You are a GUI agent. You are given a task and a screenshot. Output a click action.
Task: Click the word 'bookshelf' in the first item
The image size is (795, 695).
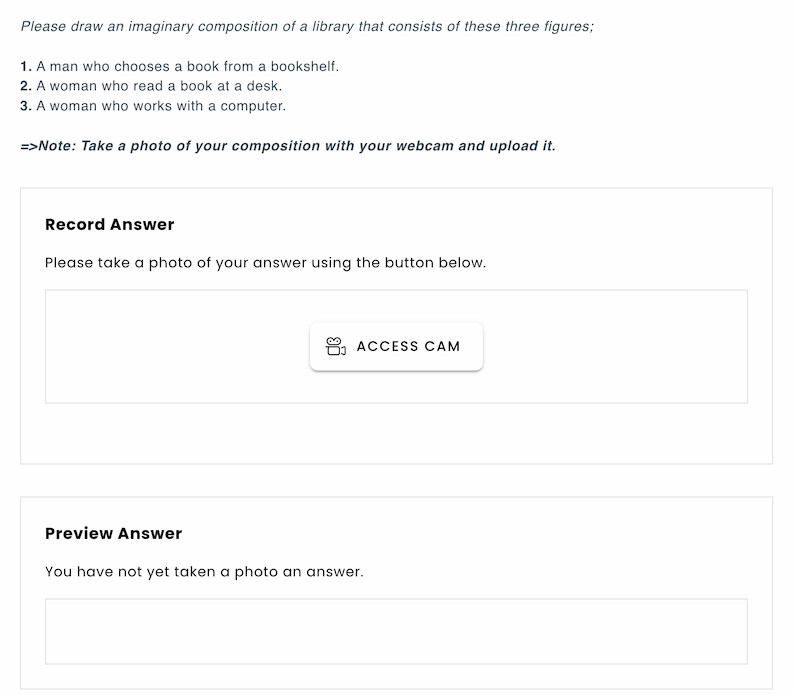pos(304,67)
